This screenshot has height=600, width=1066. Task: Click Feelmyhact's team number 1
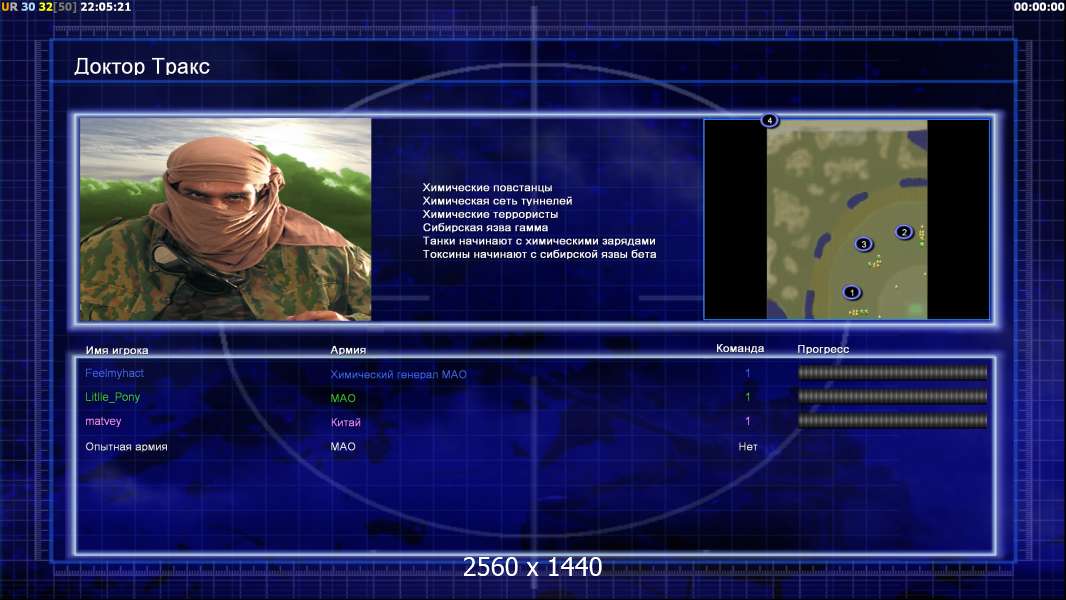pos(747,373)
